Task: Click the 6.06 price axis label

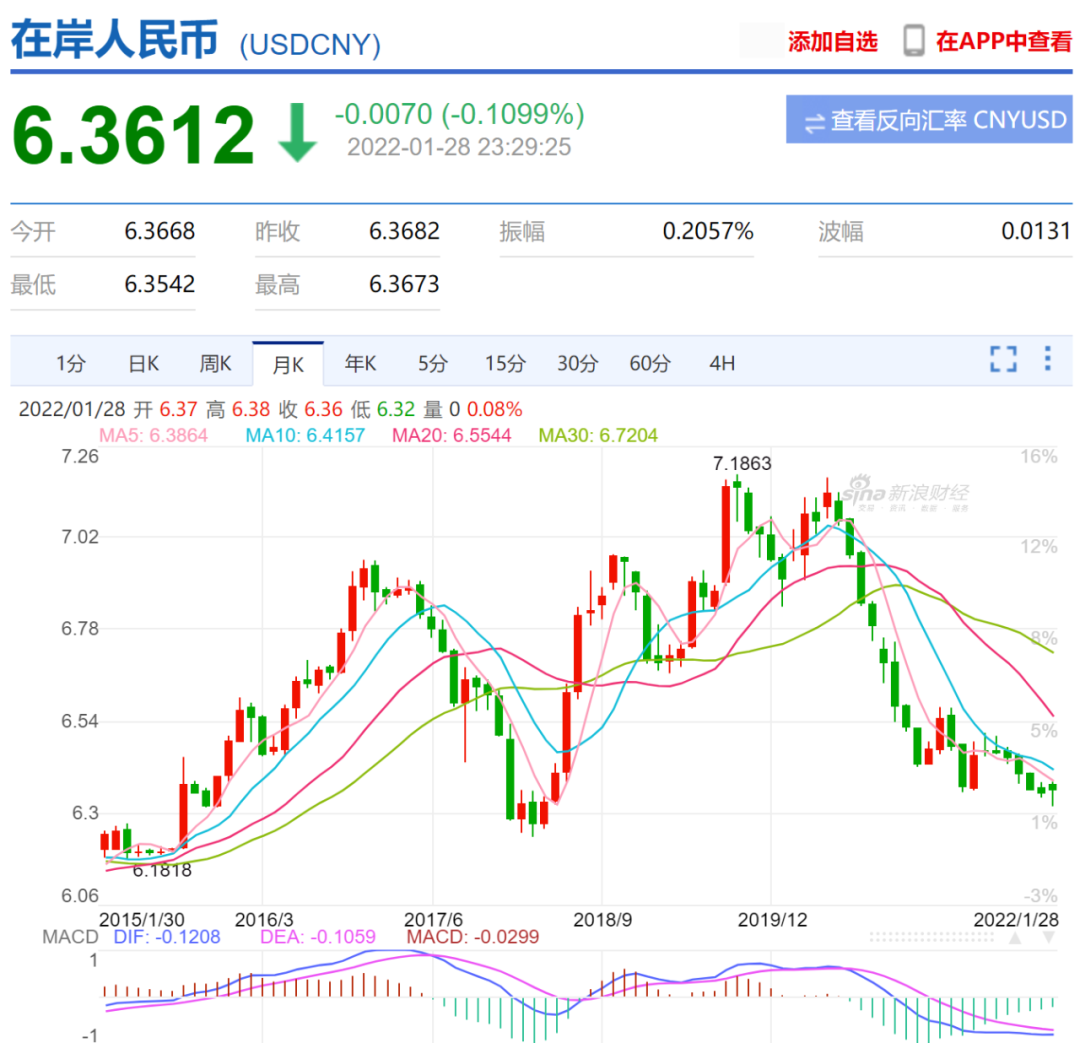Action: click(x=80, y=896)
